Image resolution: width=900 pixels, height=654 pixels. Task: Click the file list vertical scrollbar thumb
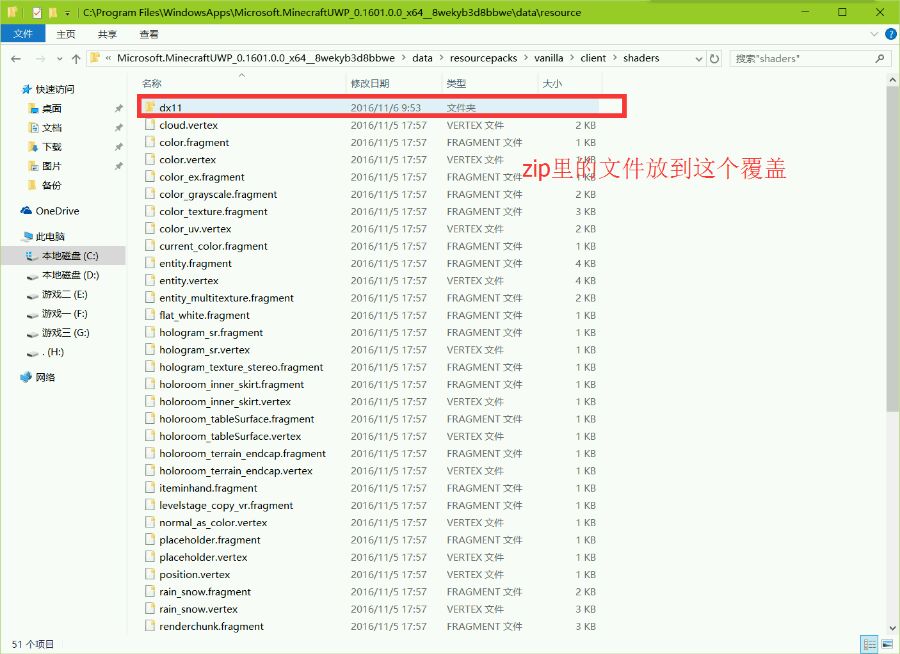[x=893, y=249]
